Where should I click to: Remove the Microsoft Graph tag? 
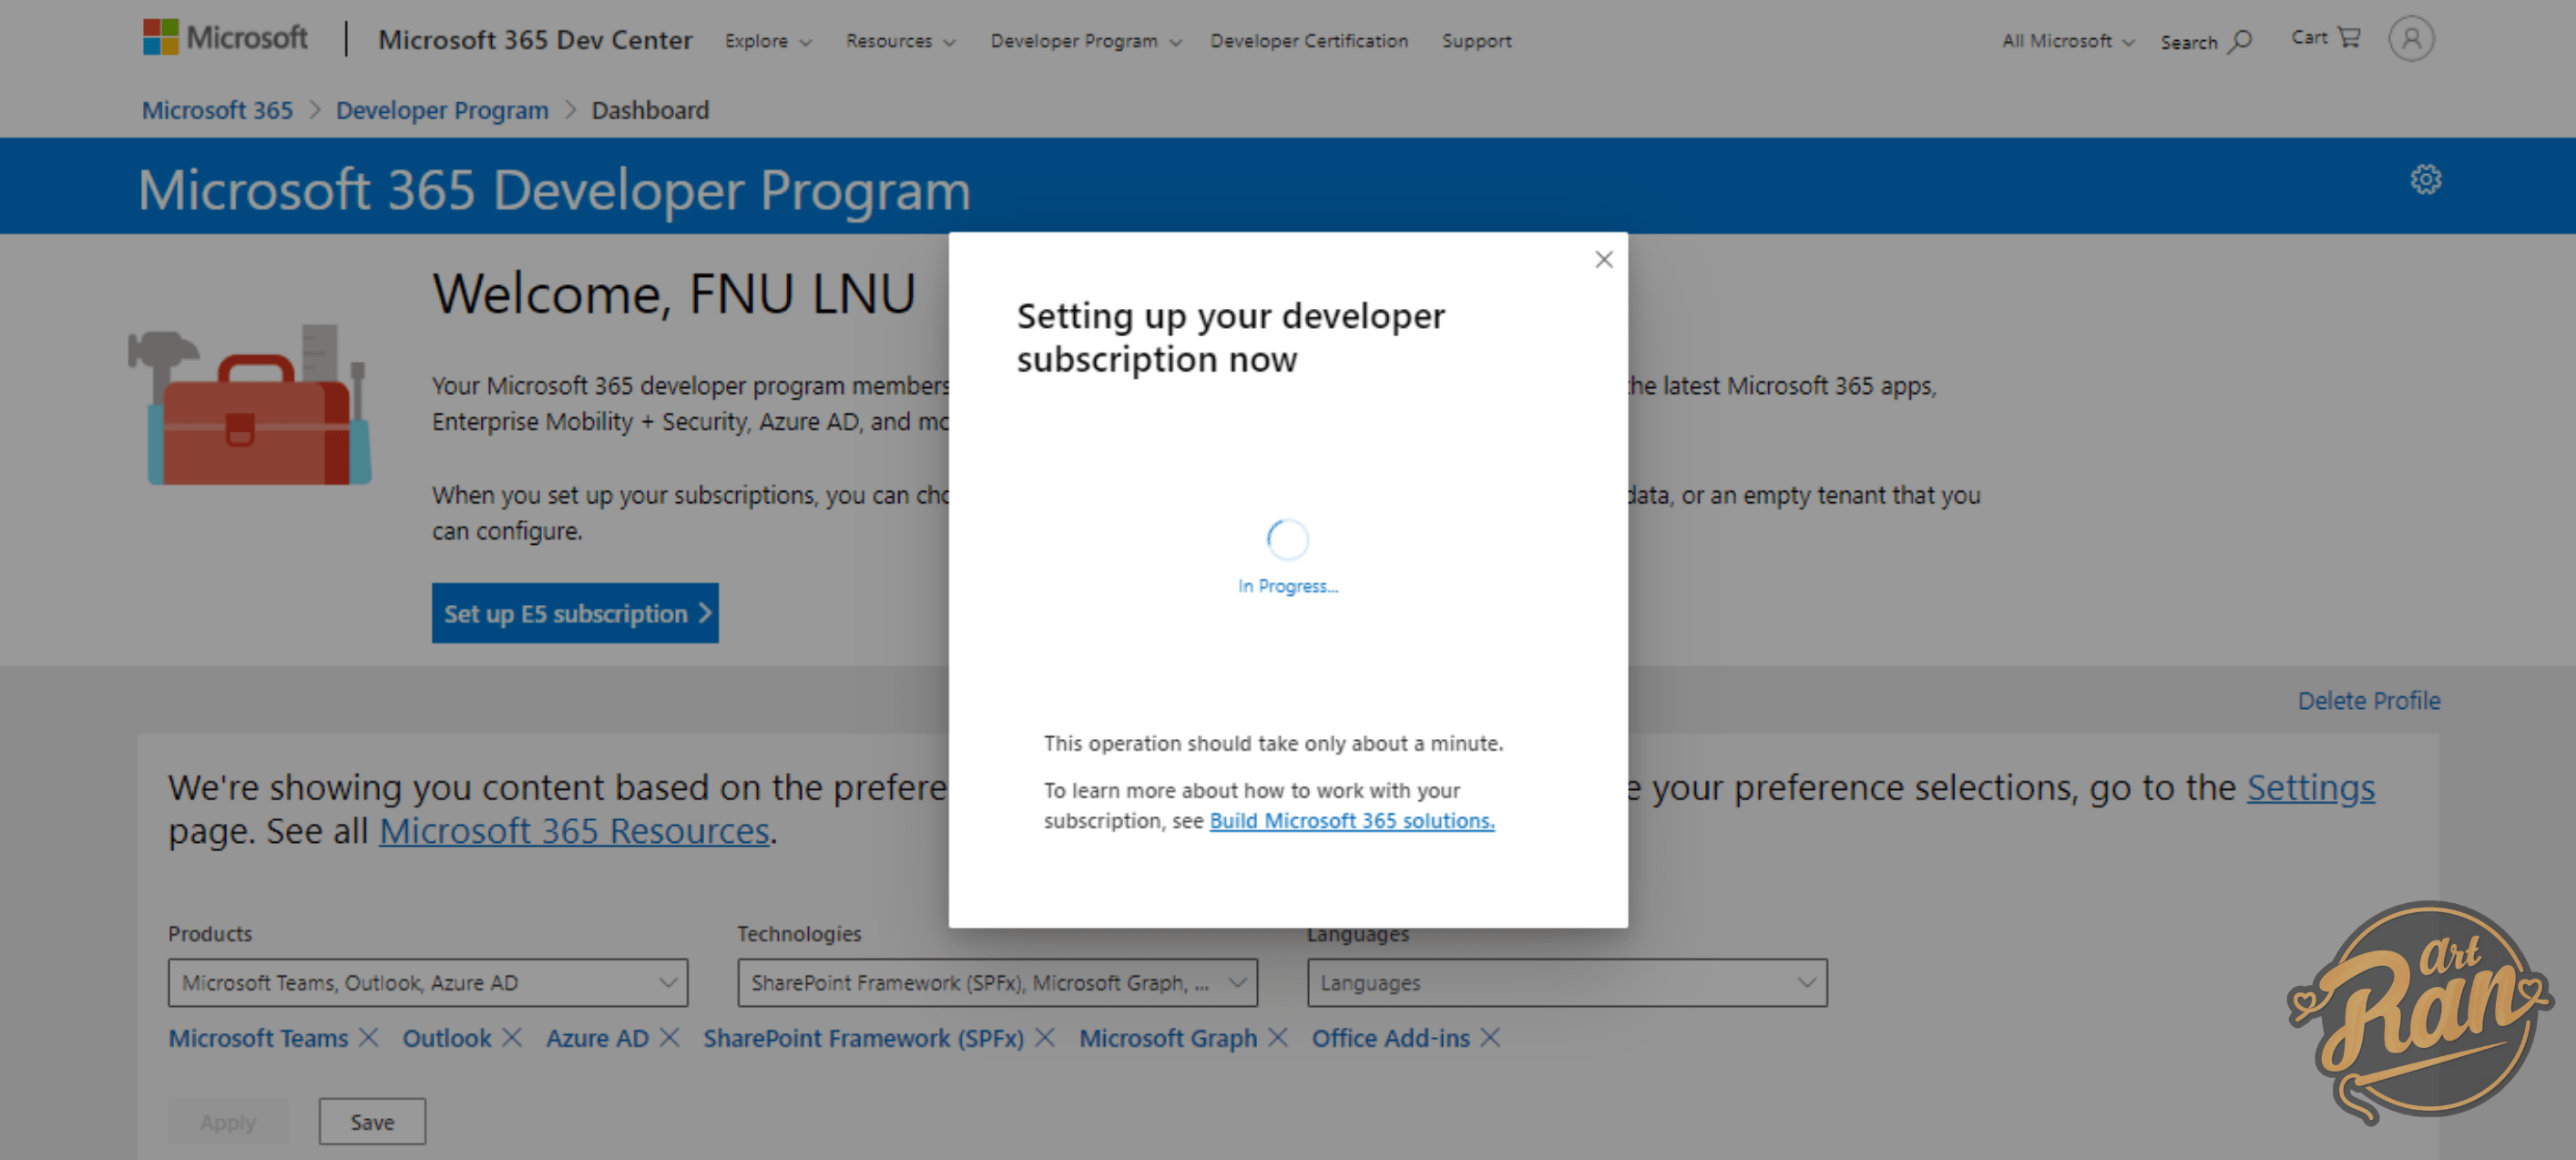tap(1277, 1037)
